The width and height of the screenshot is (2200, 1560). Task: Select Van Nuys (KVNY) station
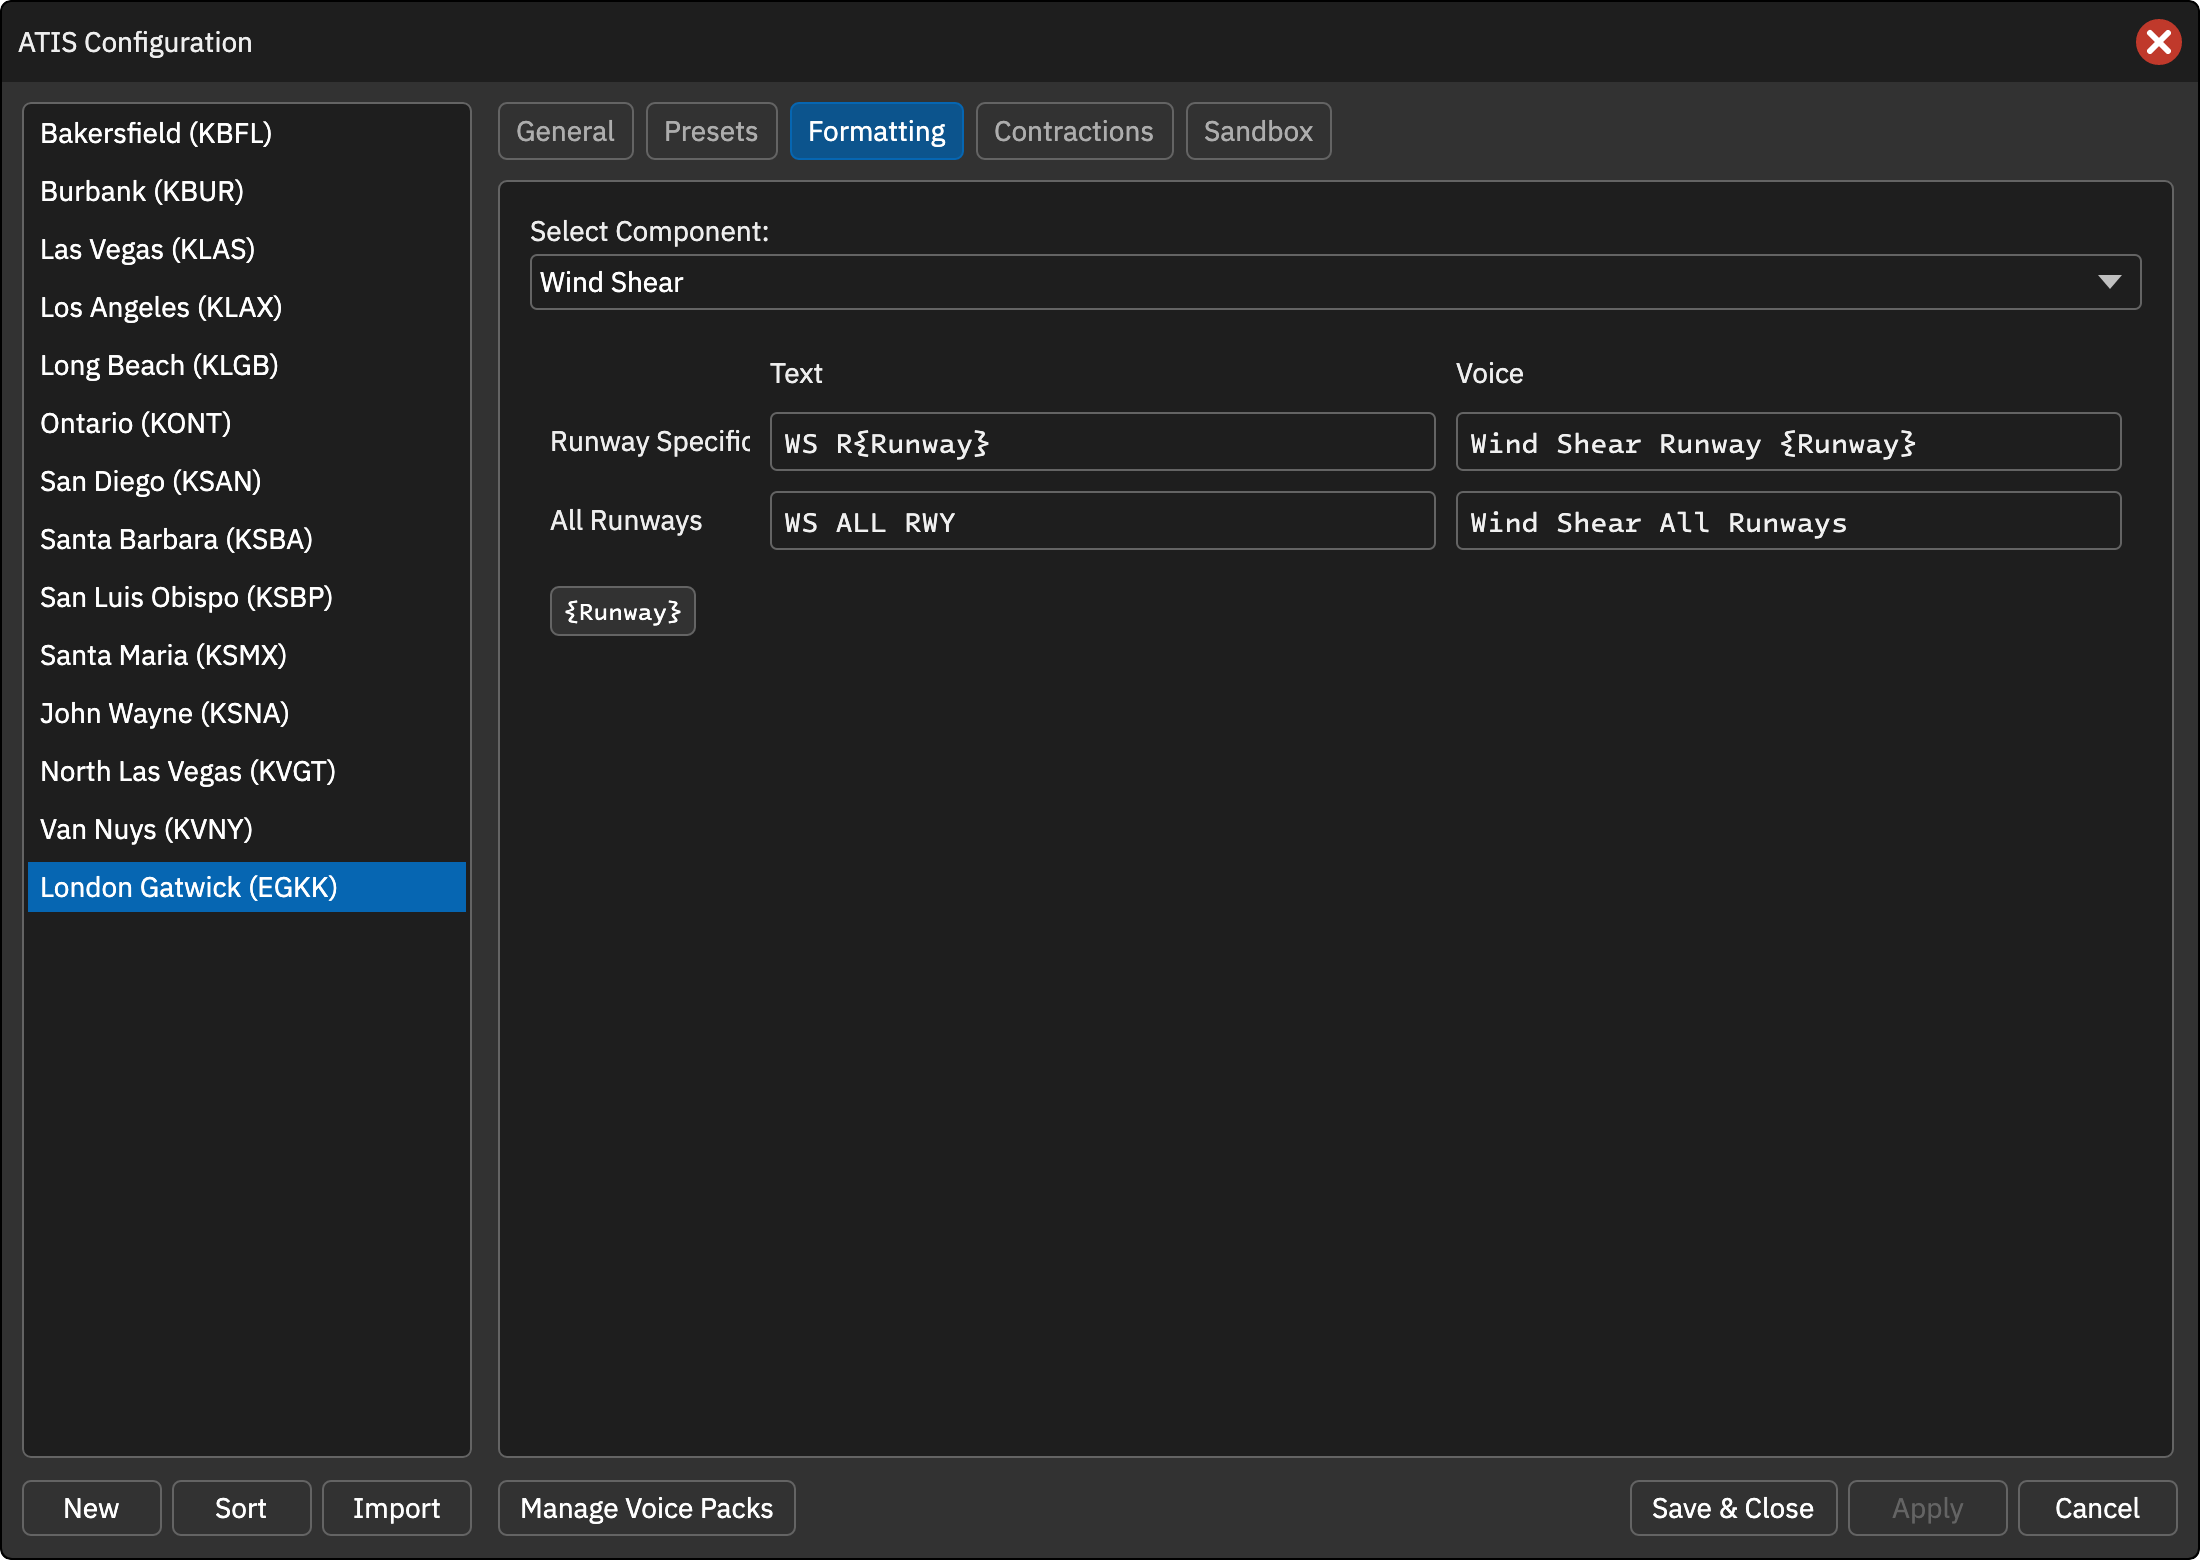point(247,829)
